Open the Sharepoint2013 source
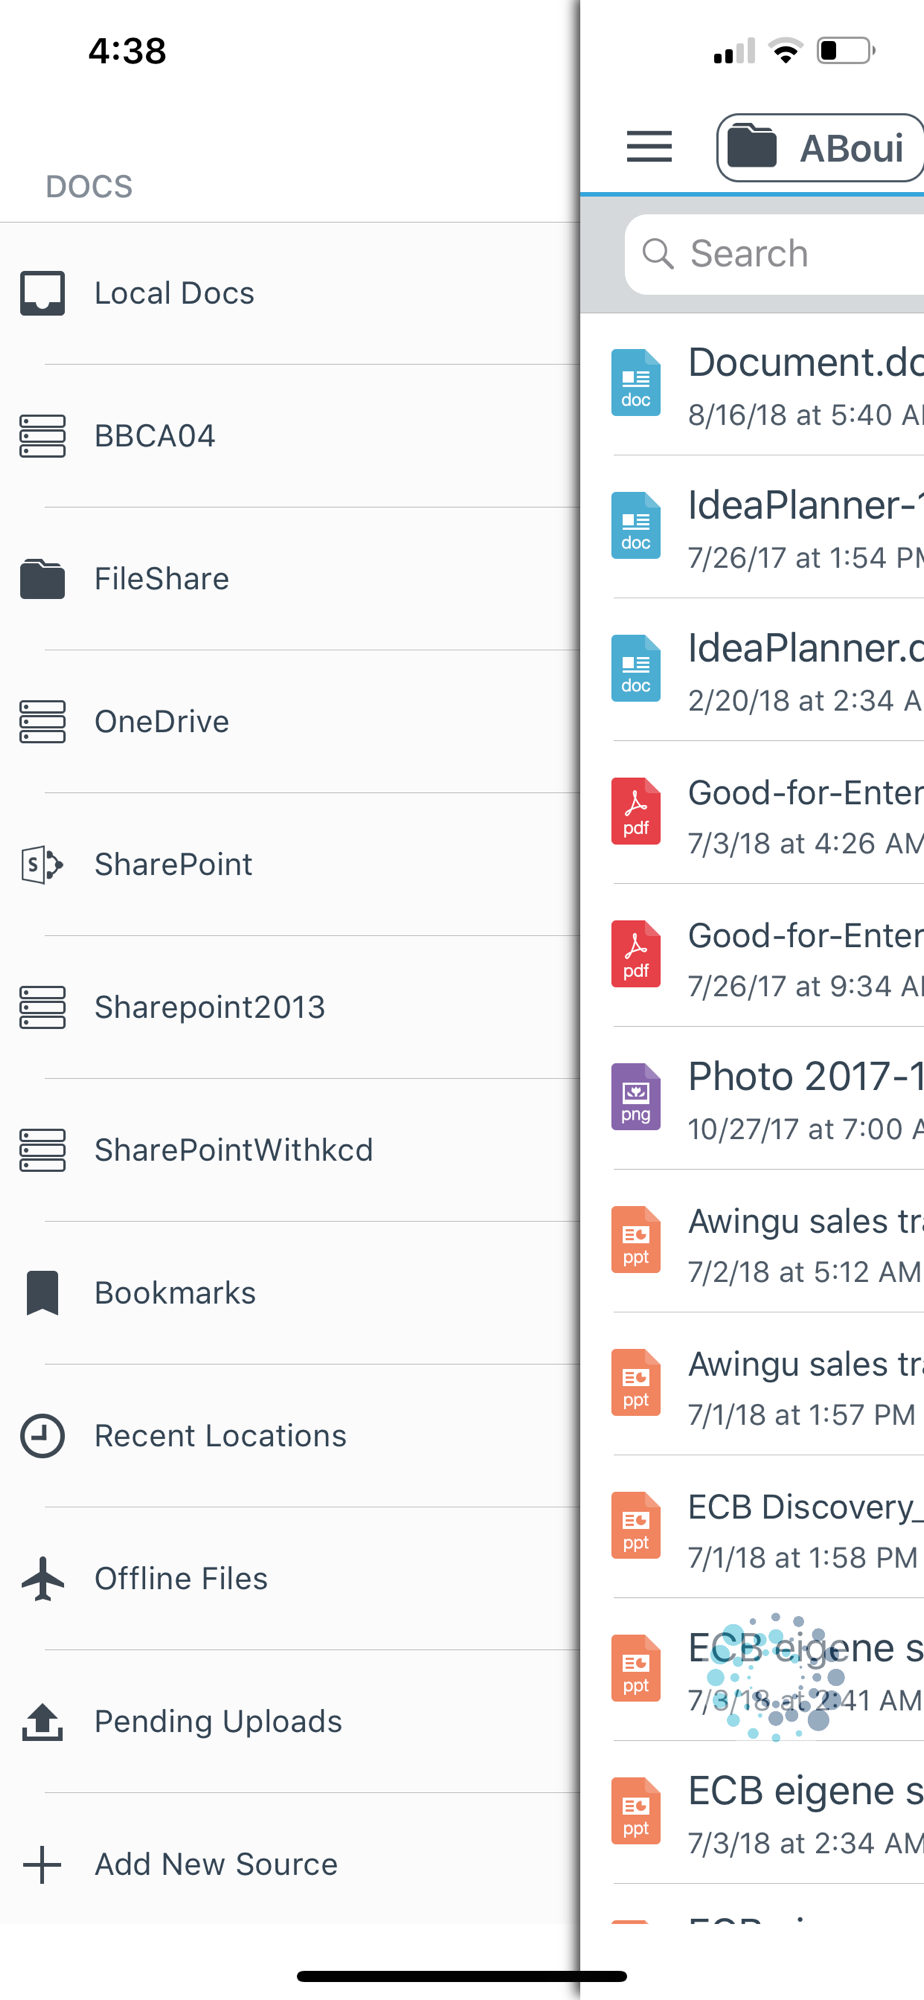Screen dimensions: 924x2000 point(290,1007)
